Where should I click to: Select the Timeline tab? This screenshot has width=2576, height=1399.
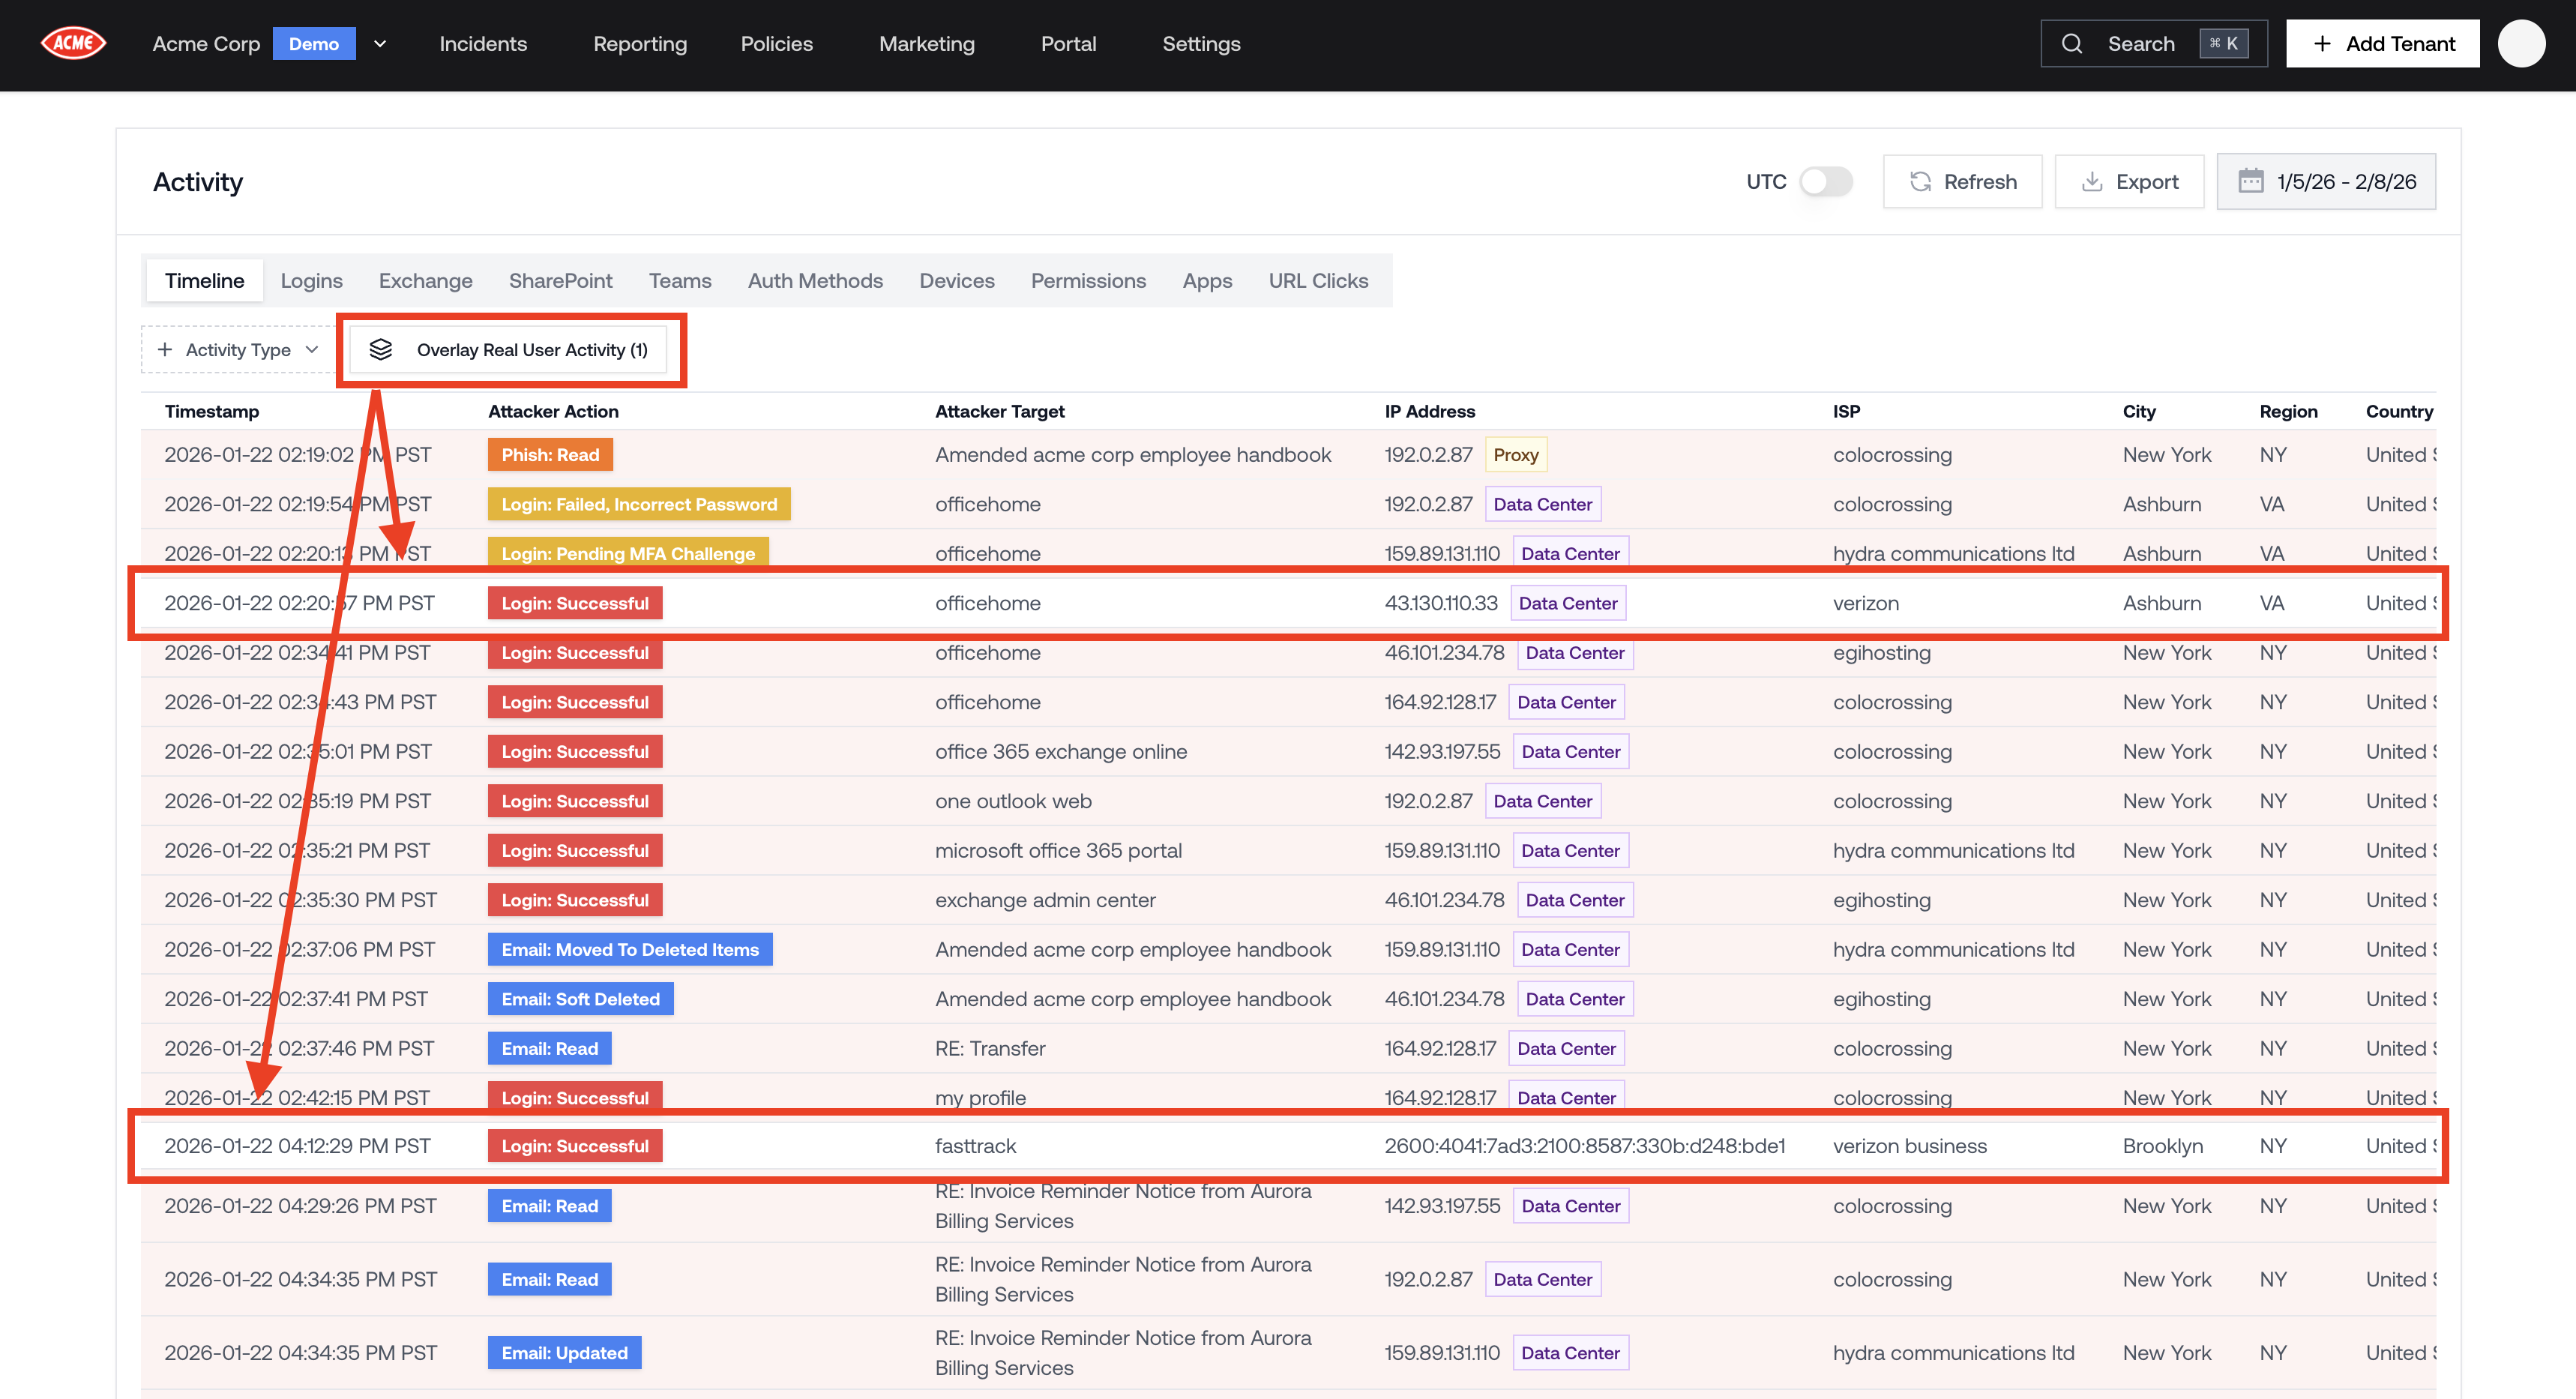pos(204,281)
